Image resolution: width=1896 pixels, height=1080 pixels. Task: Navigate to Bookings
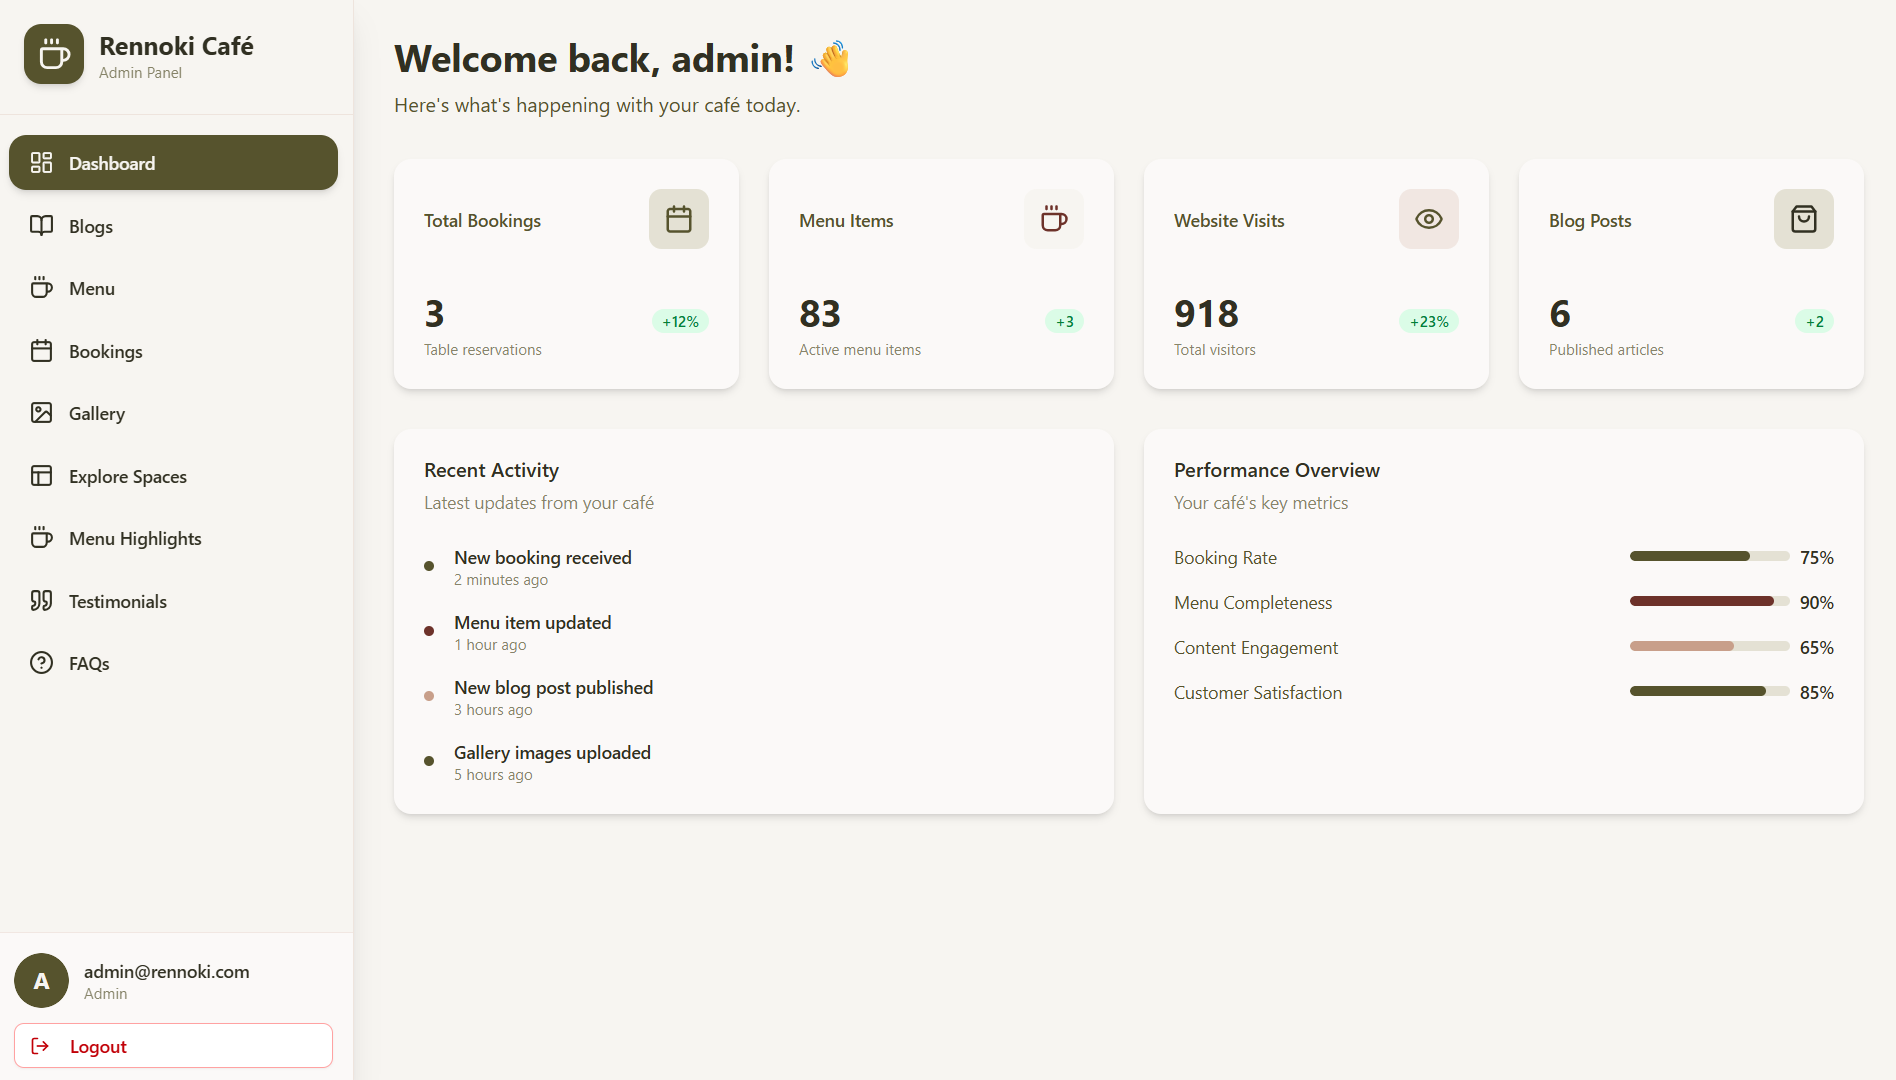(x=173, y=351)
